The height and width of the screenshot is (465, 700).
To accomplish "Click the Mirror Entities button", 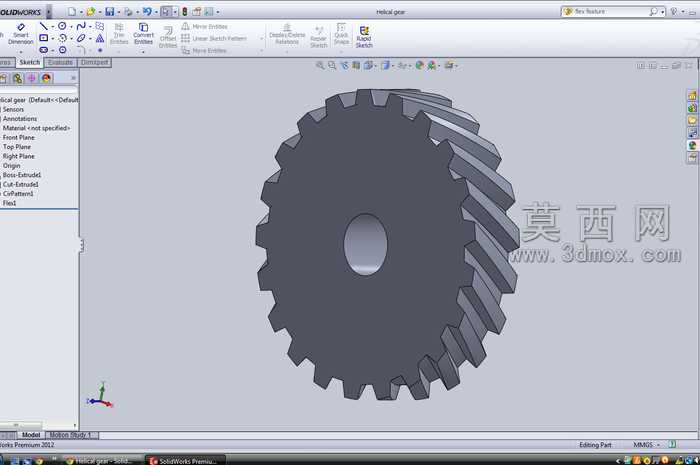I will [204, 27].
